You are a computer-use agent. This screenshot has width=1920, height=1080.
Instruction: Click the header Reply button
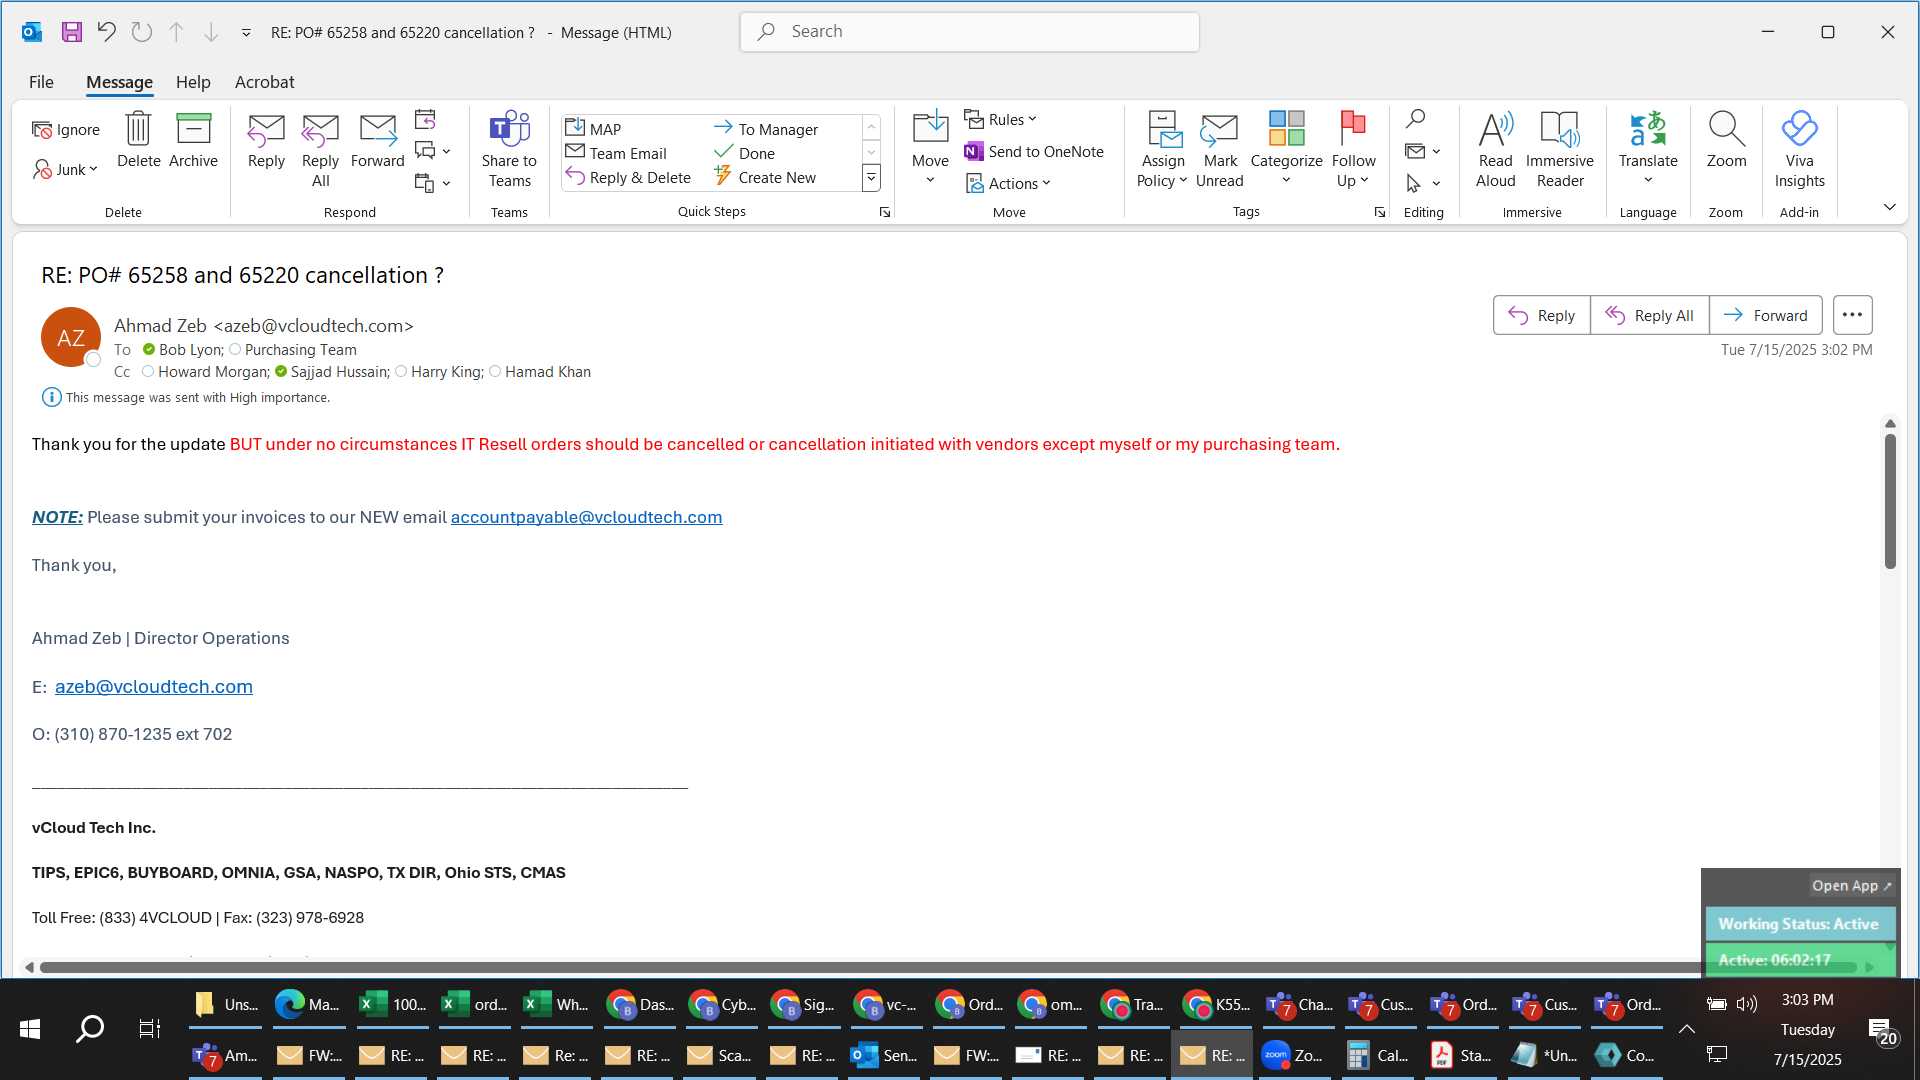click(1541, 315)
